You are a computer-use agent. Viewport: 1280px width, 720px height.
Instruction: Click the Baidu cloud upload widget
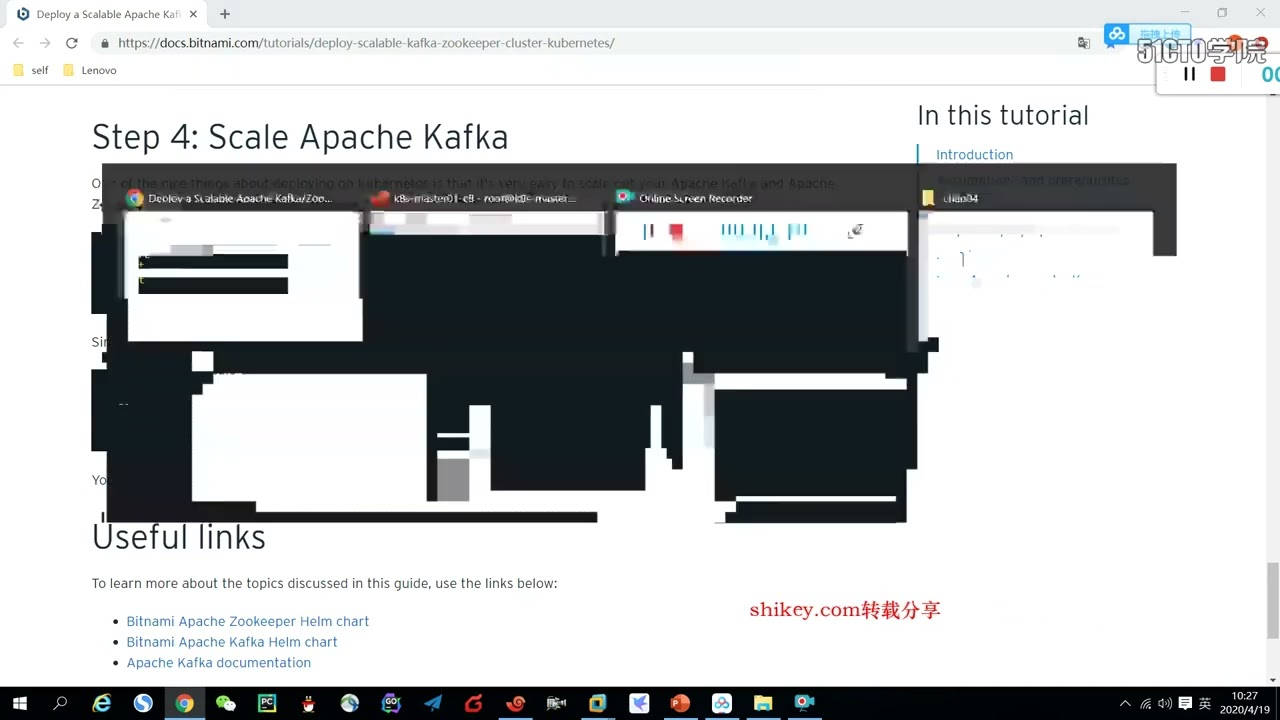tap(1147, 35)
